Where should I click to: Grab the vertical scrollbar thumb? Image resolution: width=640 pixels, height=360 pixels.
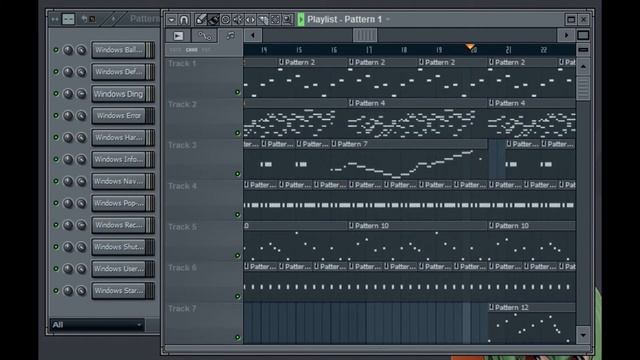[x=583, y=87]
